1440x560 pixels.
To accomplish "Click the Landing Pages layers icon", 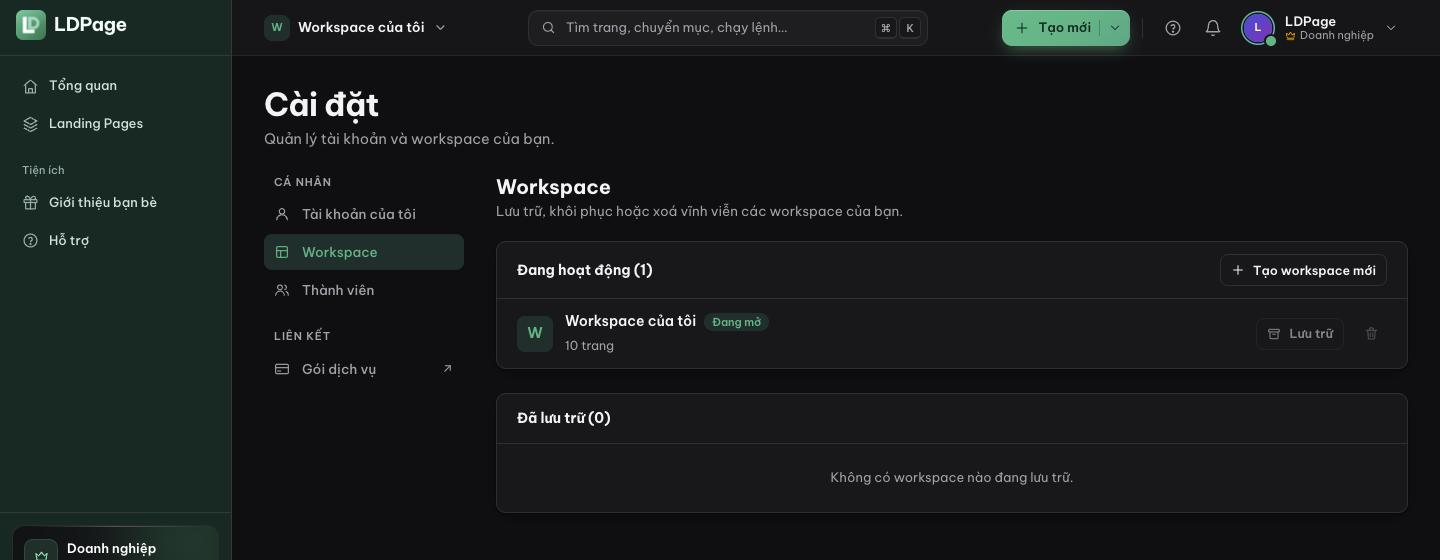I will click(x=31, y=124).
